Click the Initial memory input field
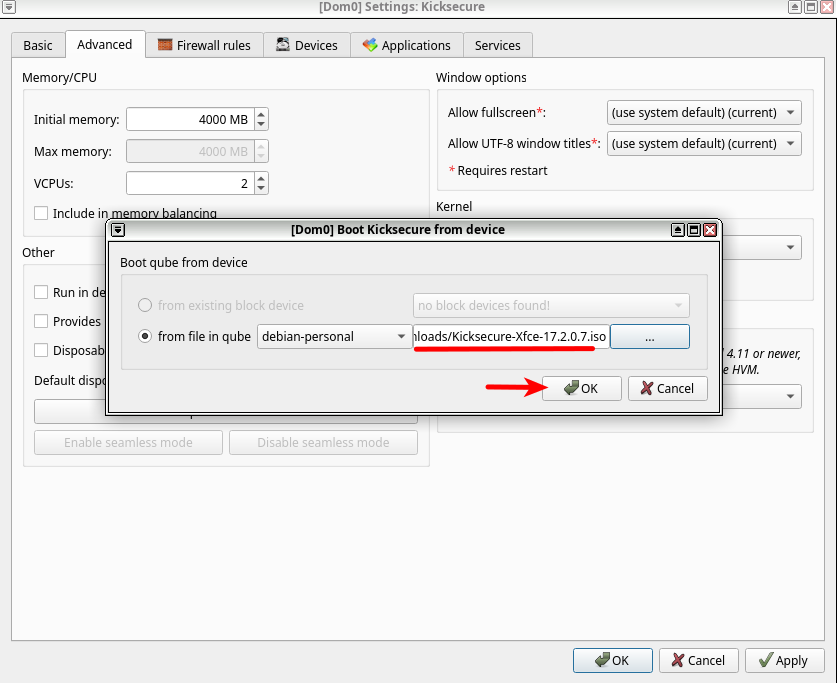Screen dimensions: 837x683 coord(188,119)
